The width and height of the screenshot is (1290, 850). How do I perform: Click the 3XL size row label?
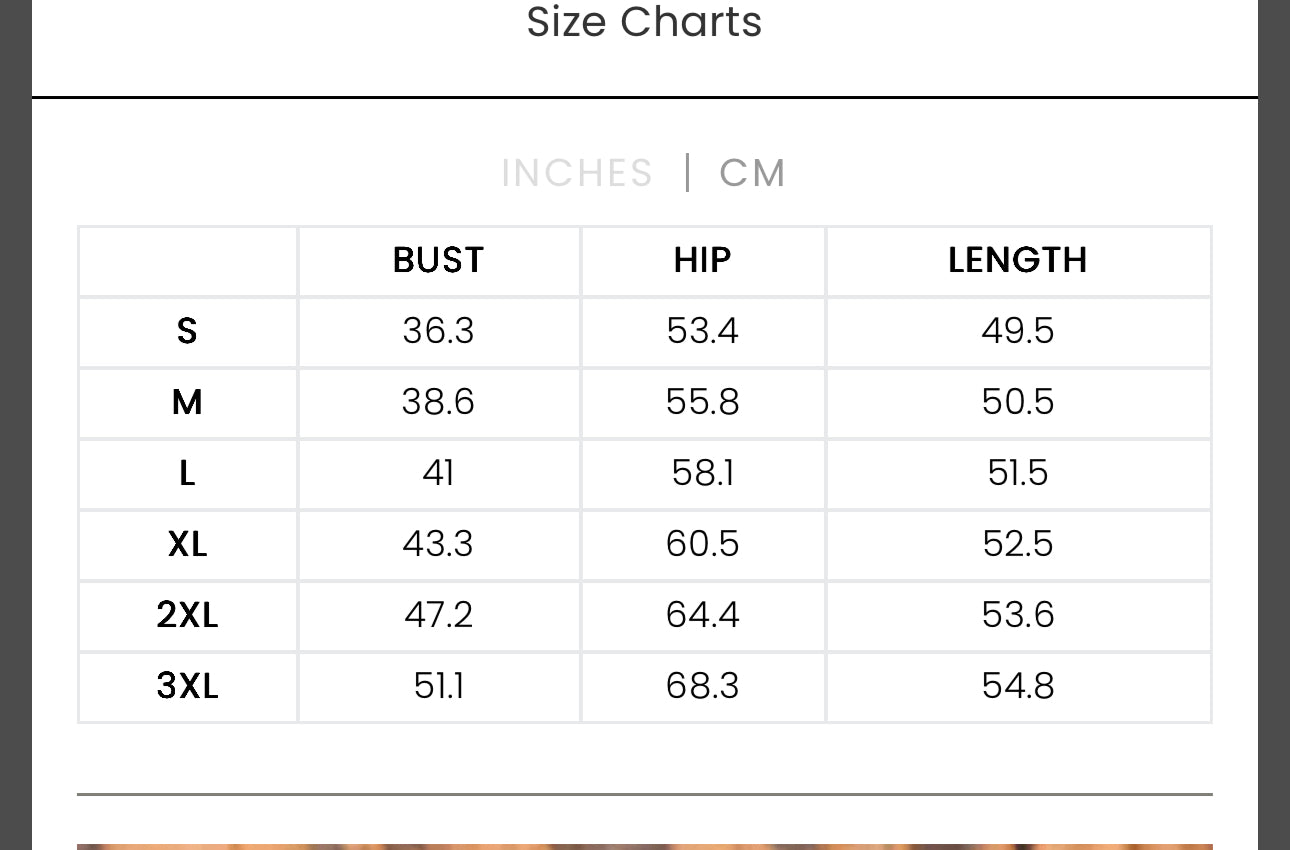187,686
